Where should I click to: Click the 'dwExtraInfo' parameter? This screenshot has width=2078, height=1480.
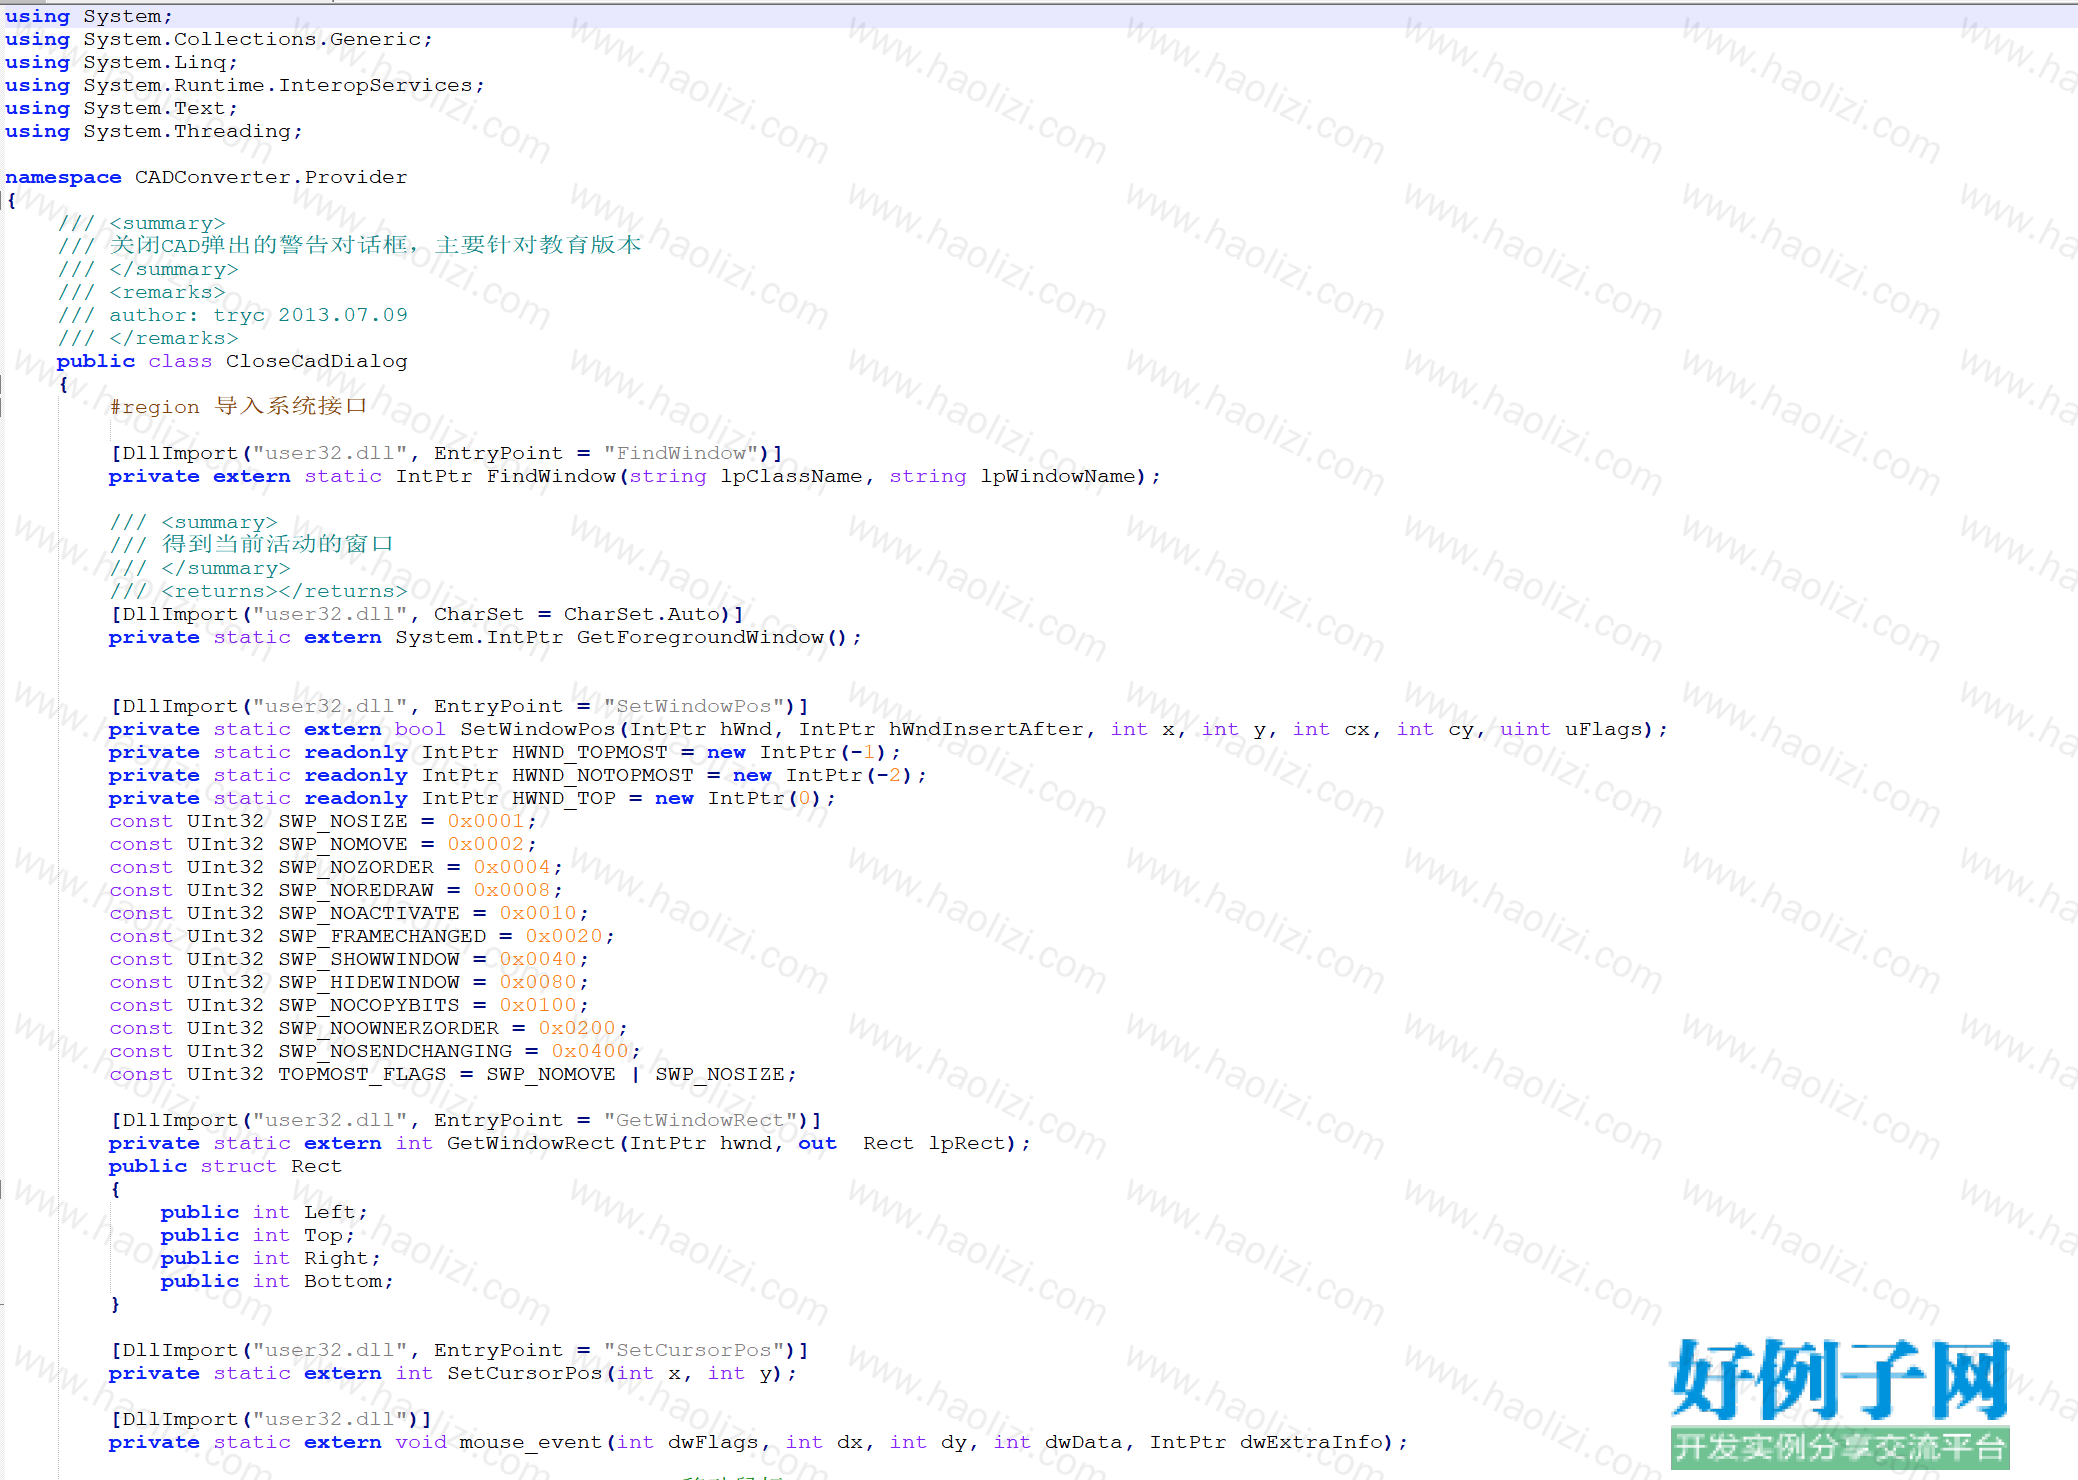[x=1311, y=1442]
